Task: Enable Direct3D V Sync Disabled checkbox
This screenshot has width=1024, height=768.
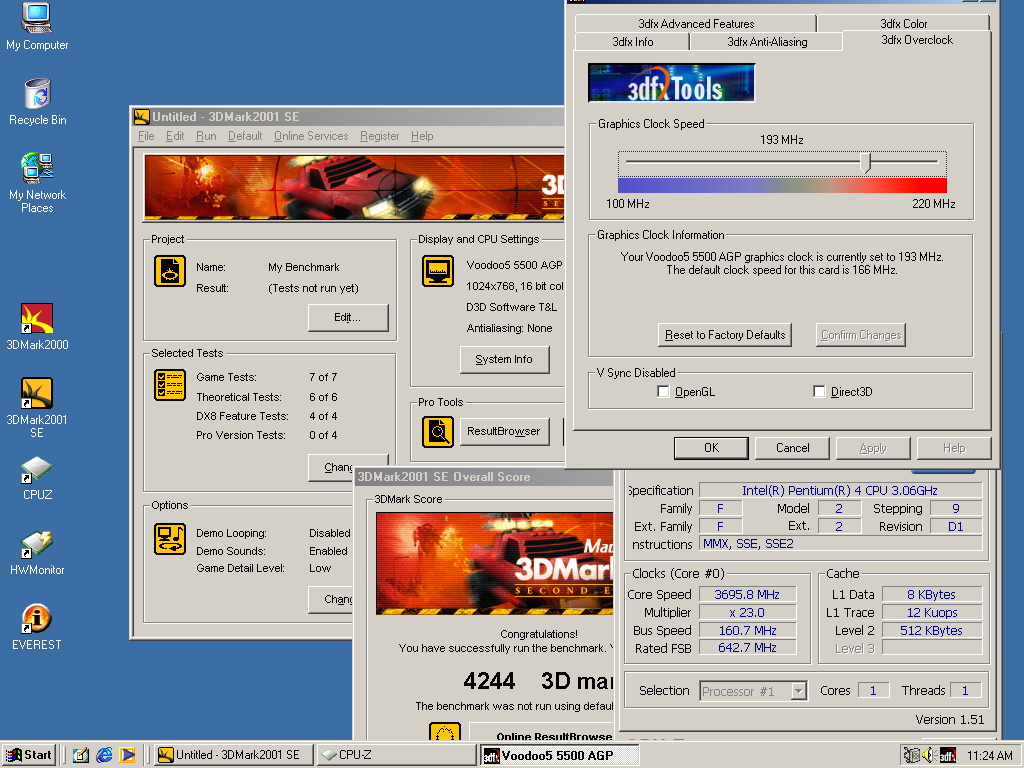Action: pos(819,392)
